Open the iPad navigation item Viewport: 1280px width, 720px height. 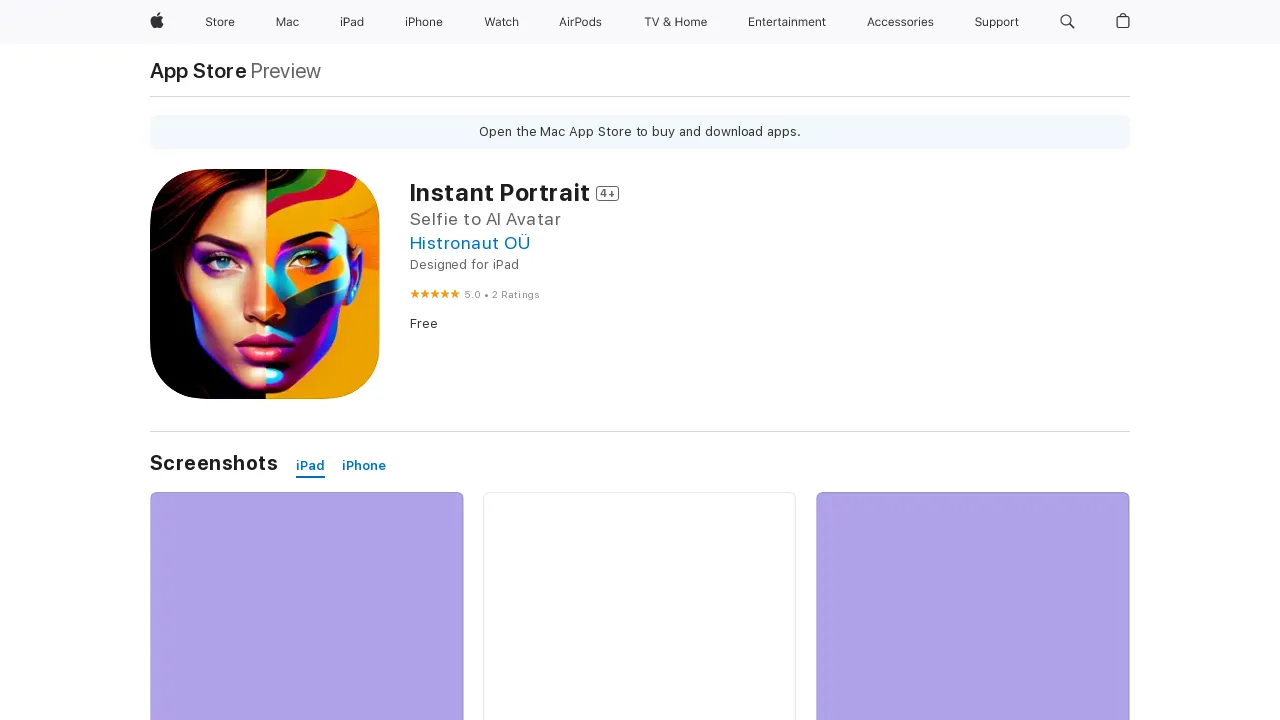[352, 22]
